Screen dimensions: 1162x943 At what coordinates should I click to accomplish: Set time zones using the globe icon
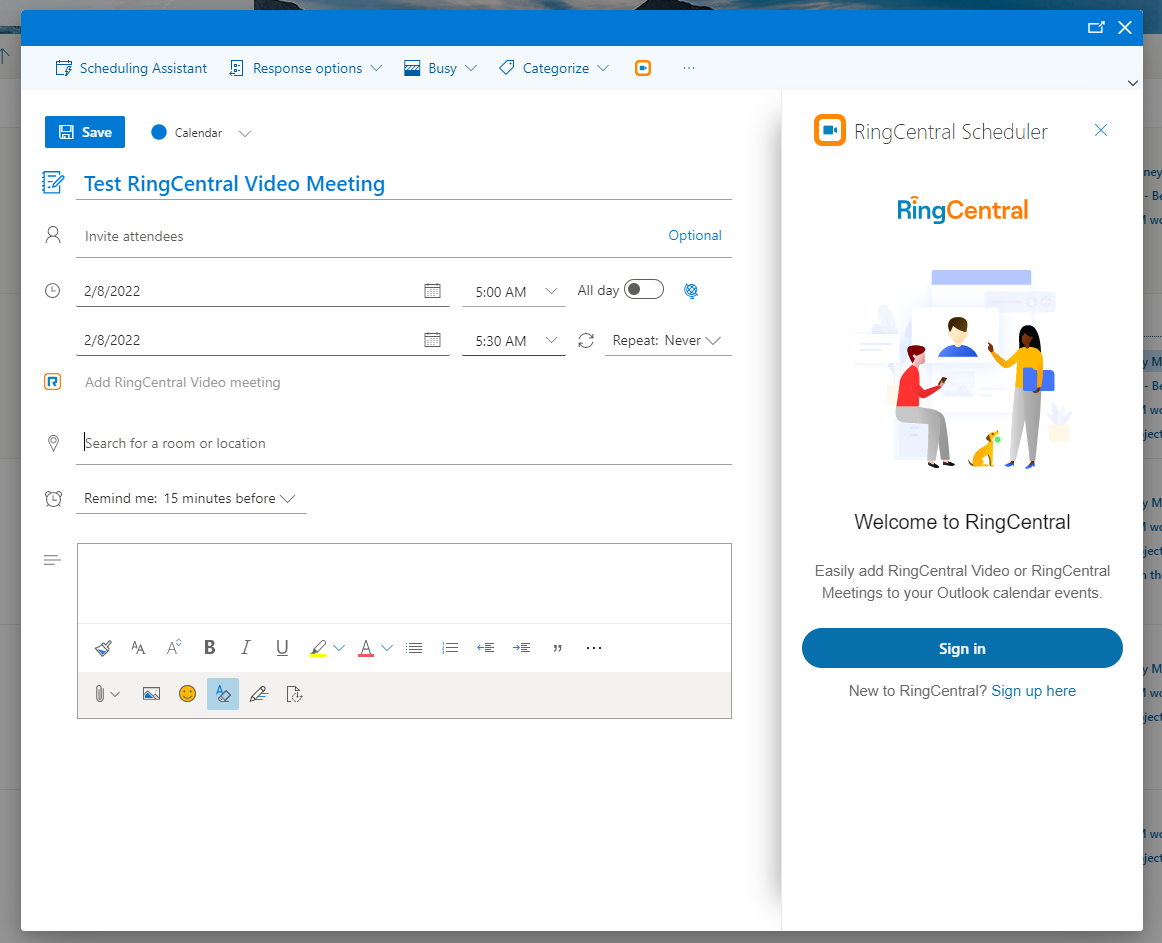pos(691,290)
